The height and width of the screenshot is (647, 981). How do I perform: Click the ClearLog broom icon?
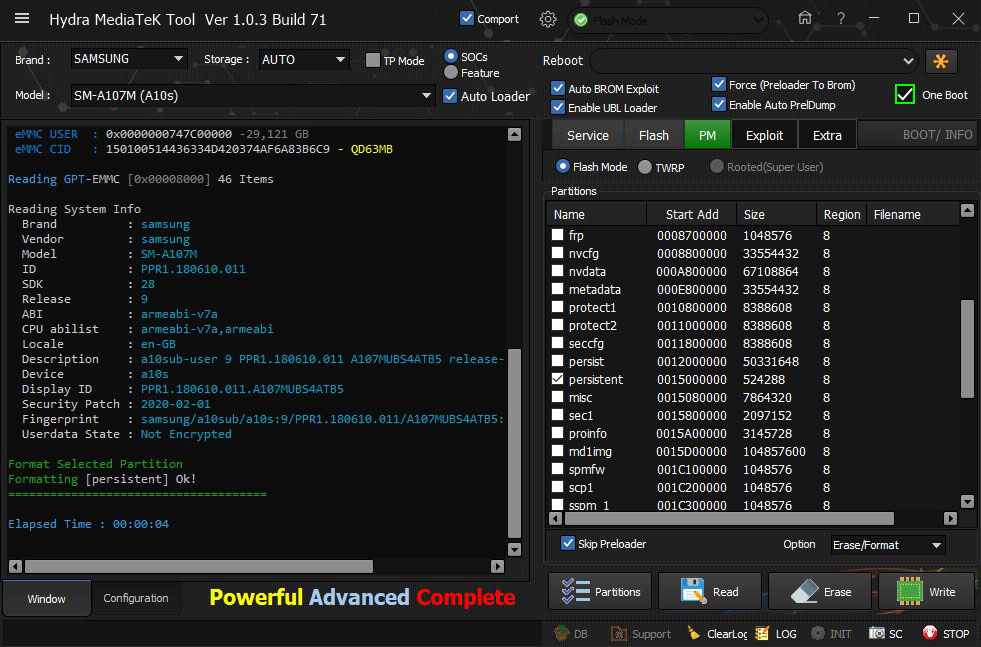click(693, 633)
